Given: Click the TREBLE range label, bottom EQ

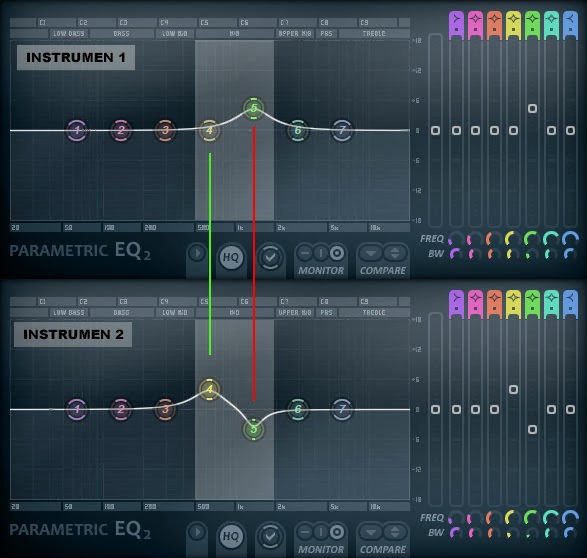Looking at the screenshot, I should pos(374,312).
